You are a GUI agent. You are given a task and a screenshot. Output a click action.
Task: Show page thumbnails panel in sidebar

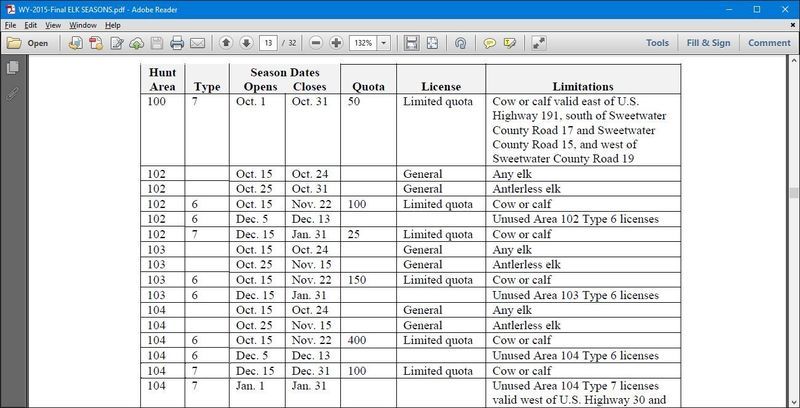[13, 67]
